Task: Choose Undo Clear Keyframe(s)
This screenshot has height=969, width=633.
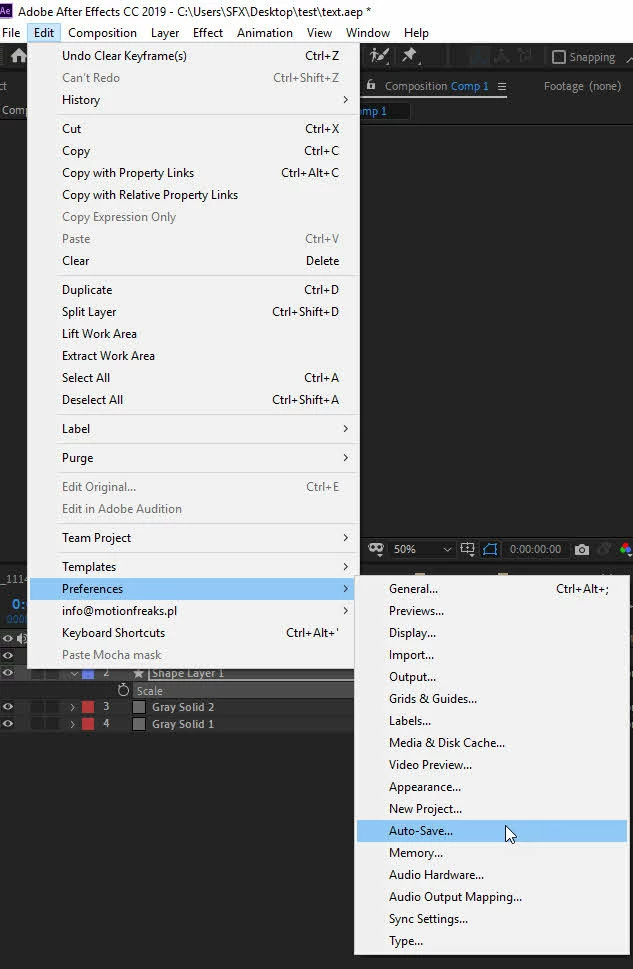Action: click(195, 56)
